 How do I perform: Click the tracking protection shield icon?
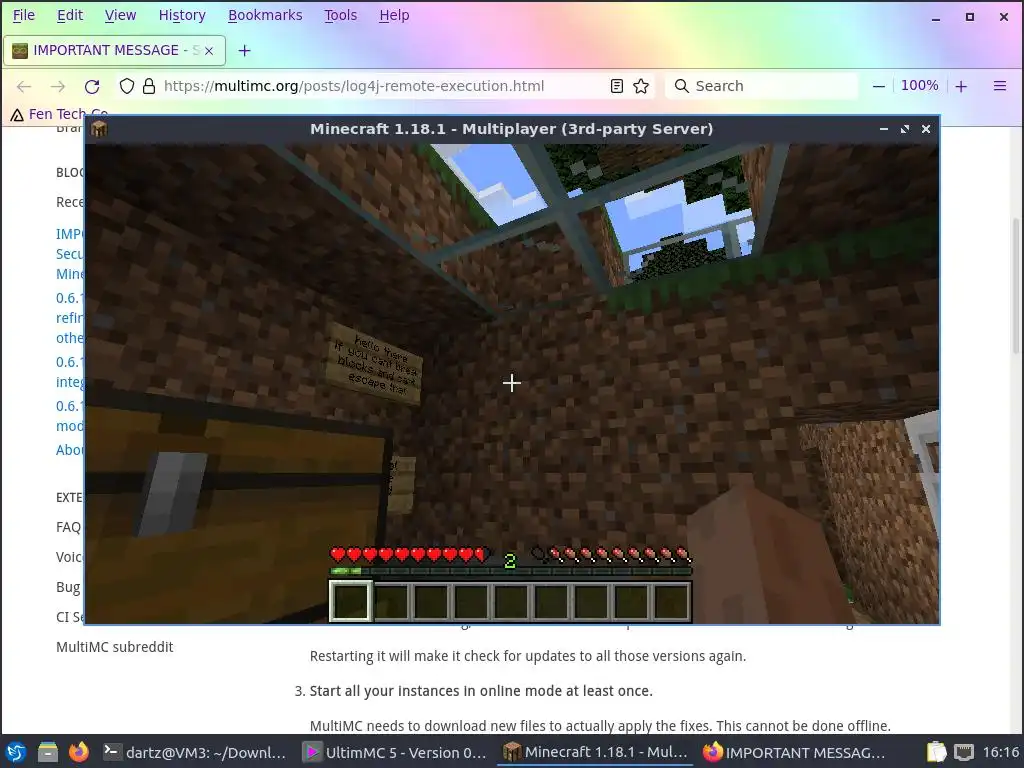coord(127,86)
